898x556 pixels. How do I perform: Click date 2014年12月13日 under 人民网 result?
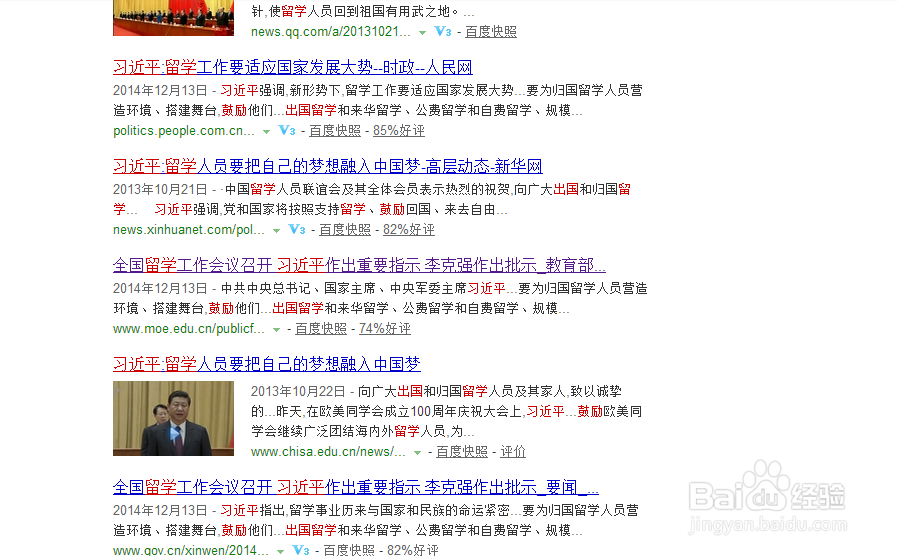coord(160,90)
